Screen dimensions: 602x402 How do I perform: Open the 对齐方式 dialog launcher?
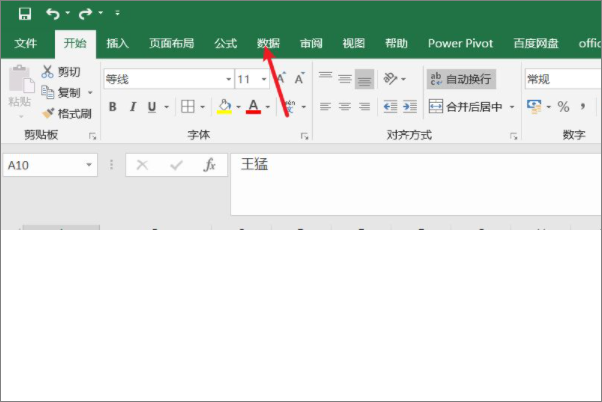(513, 136)
